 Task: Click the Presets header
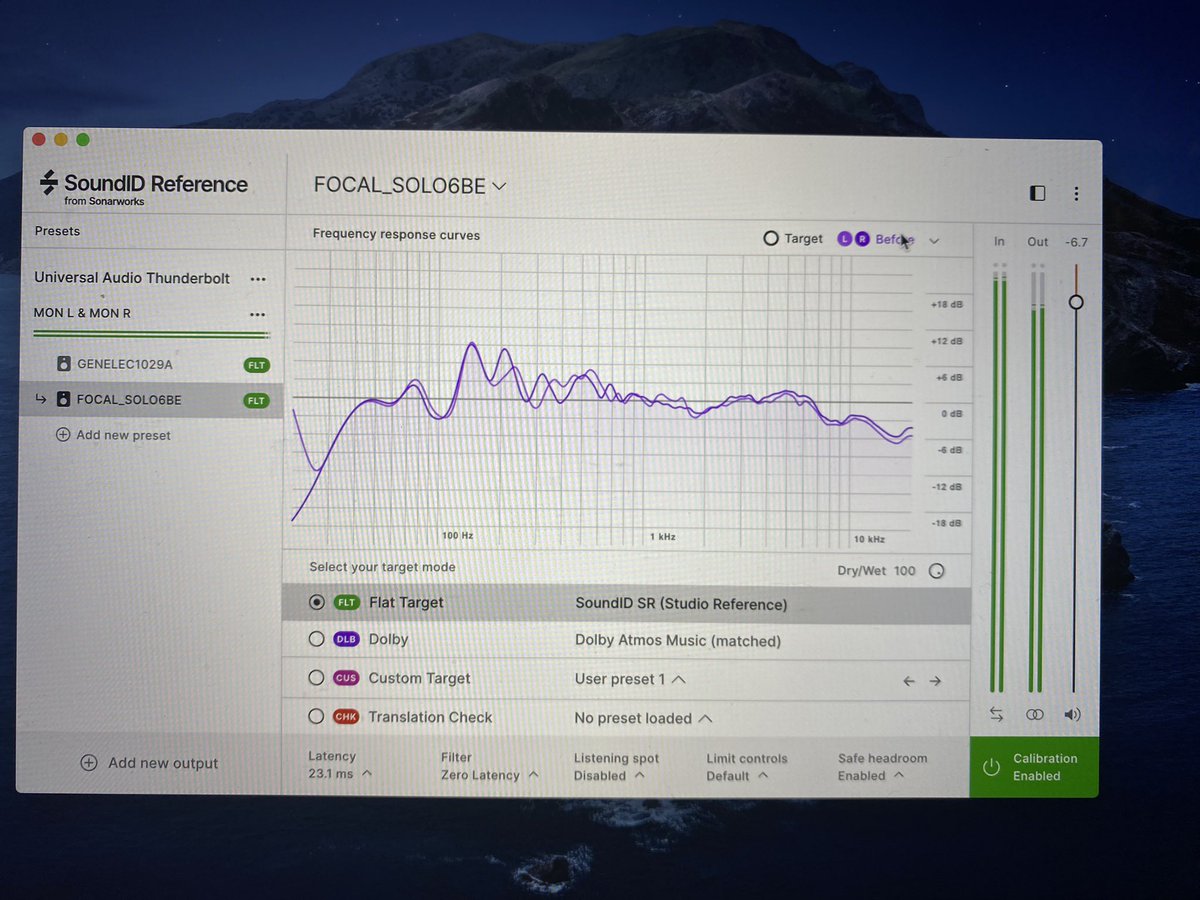point(57,231)
